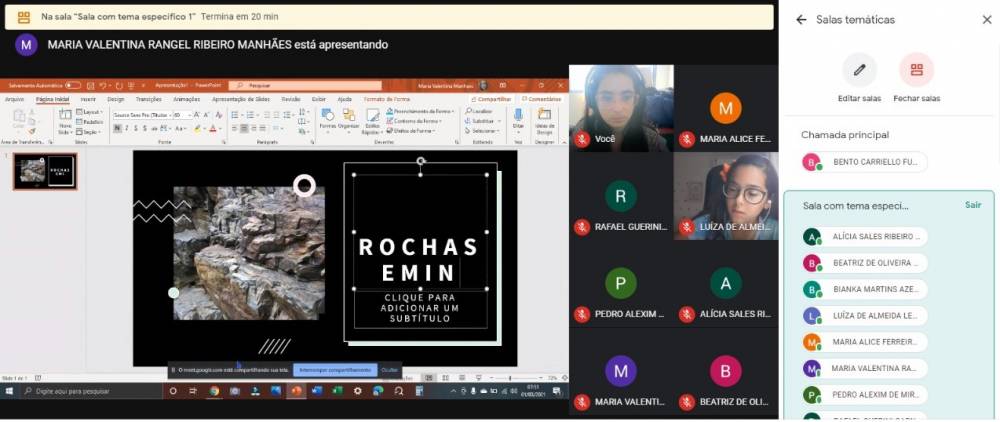Click the Interromper compartilhamento button
This screenshot has height=422, width=1000.
[335, 370]
